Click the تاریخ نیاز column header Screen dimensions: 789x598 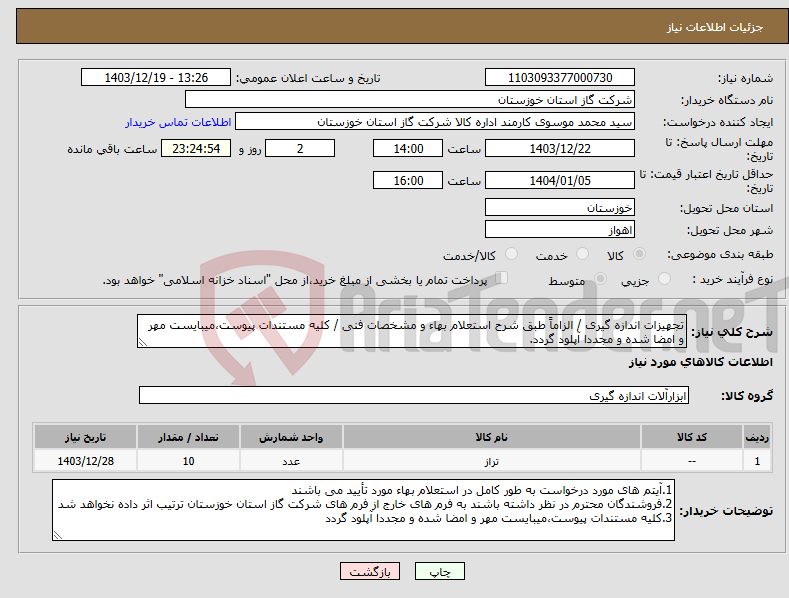[85, 437]
